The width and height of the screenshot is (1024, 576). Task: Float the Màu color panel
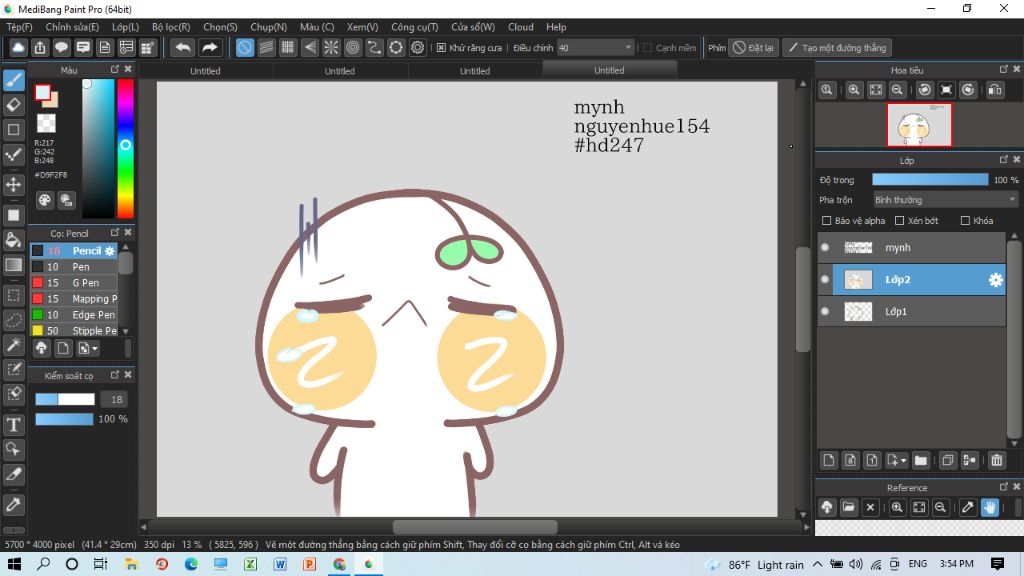click(115, 69)
